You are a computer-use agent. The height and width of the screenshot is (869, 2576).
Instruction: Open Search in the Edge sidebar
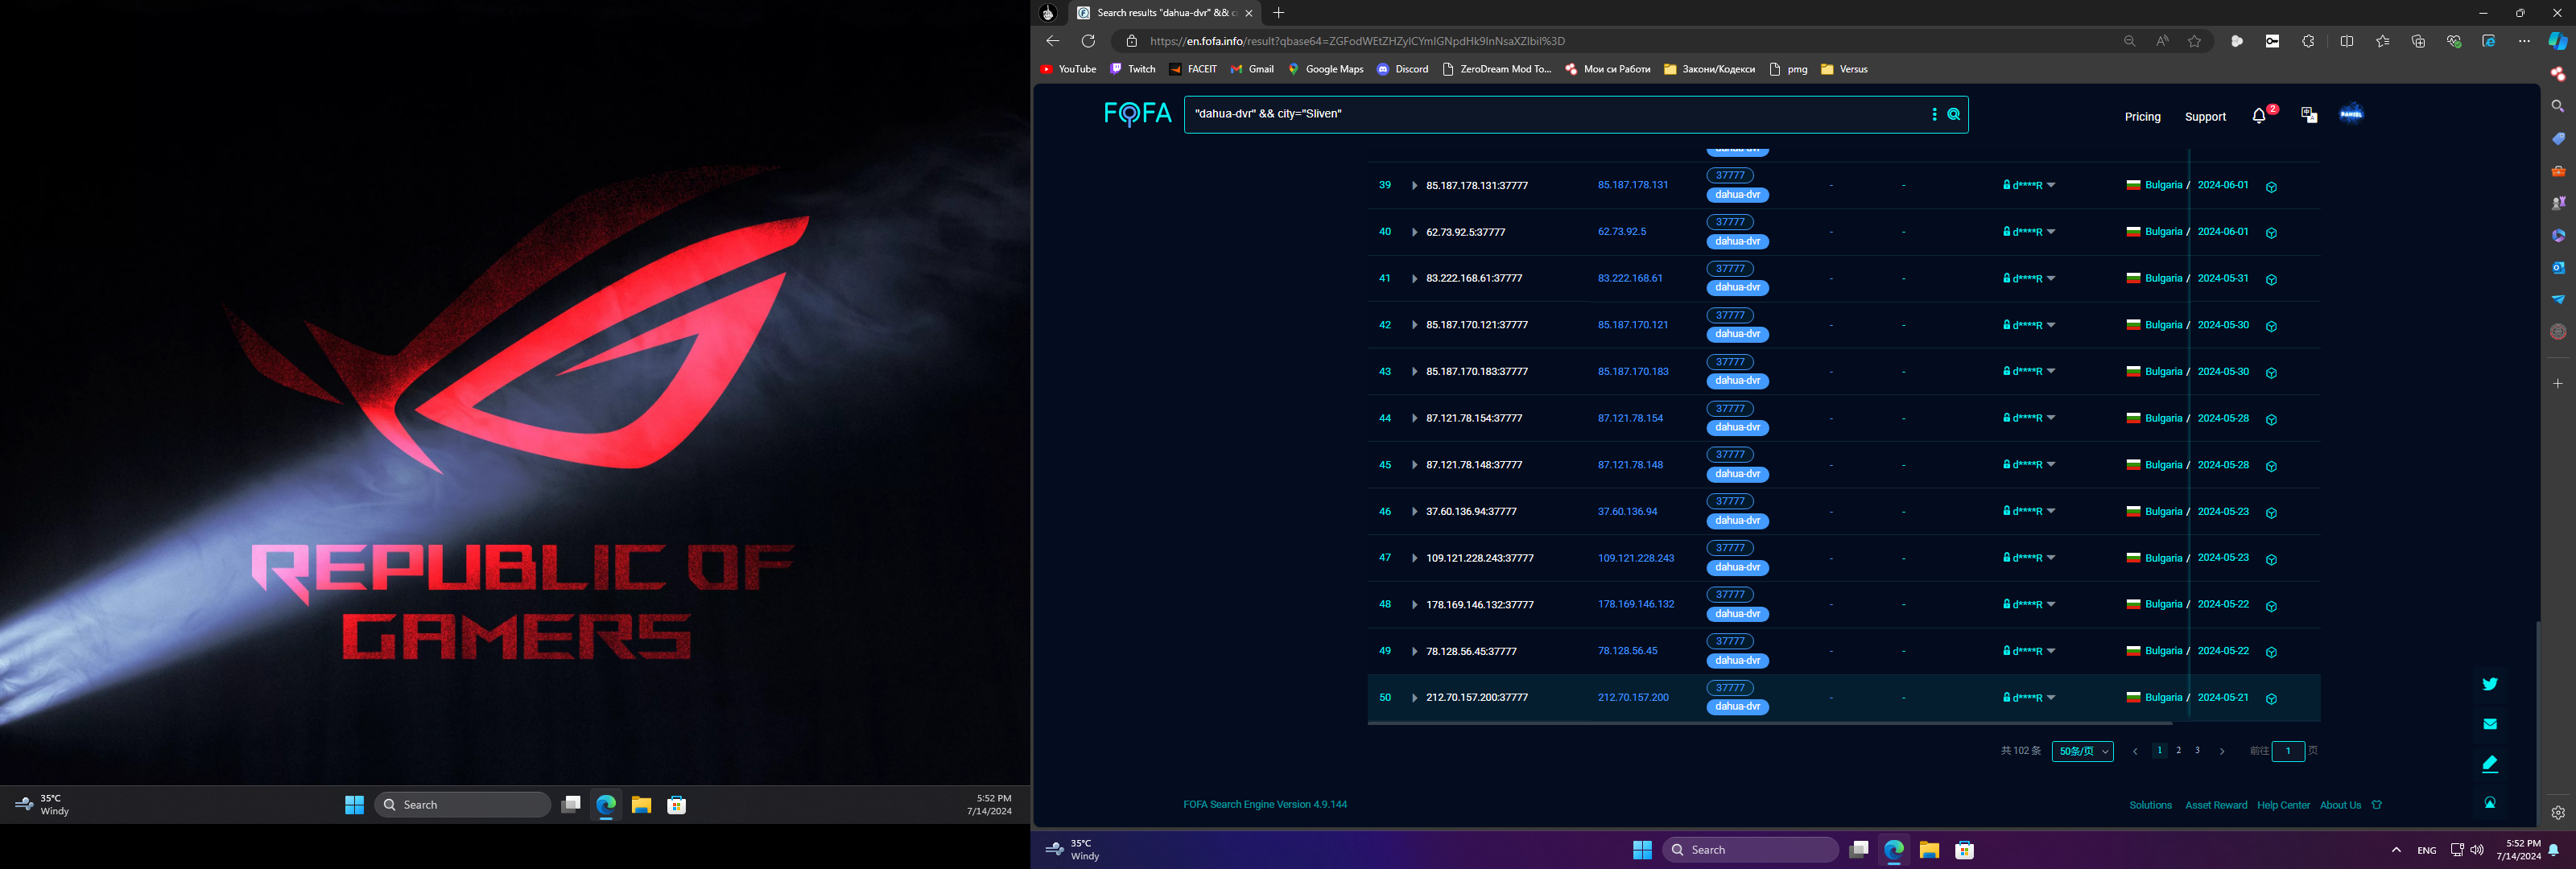tap(2558, 106)
